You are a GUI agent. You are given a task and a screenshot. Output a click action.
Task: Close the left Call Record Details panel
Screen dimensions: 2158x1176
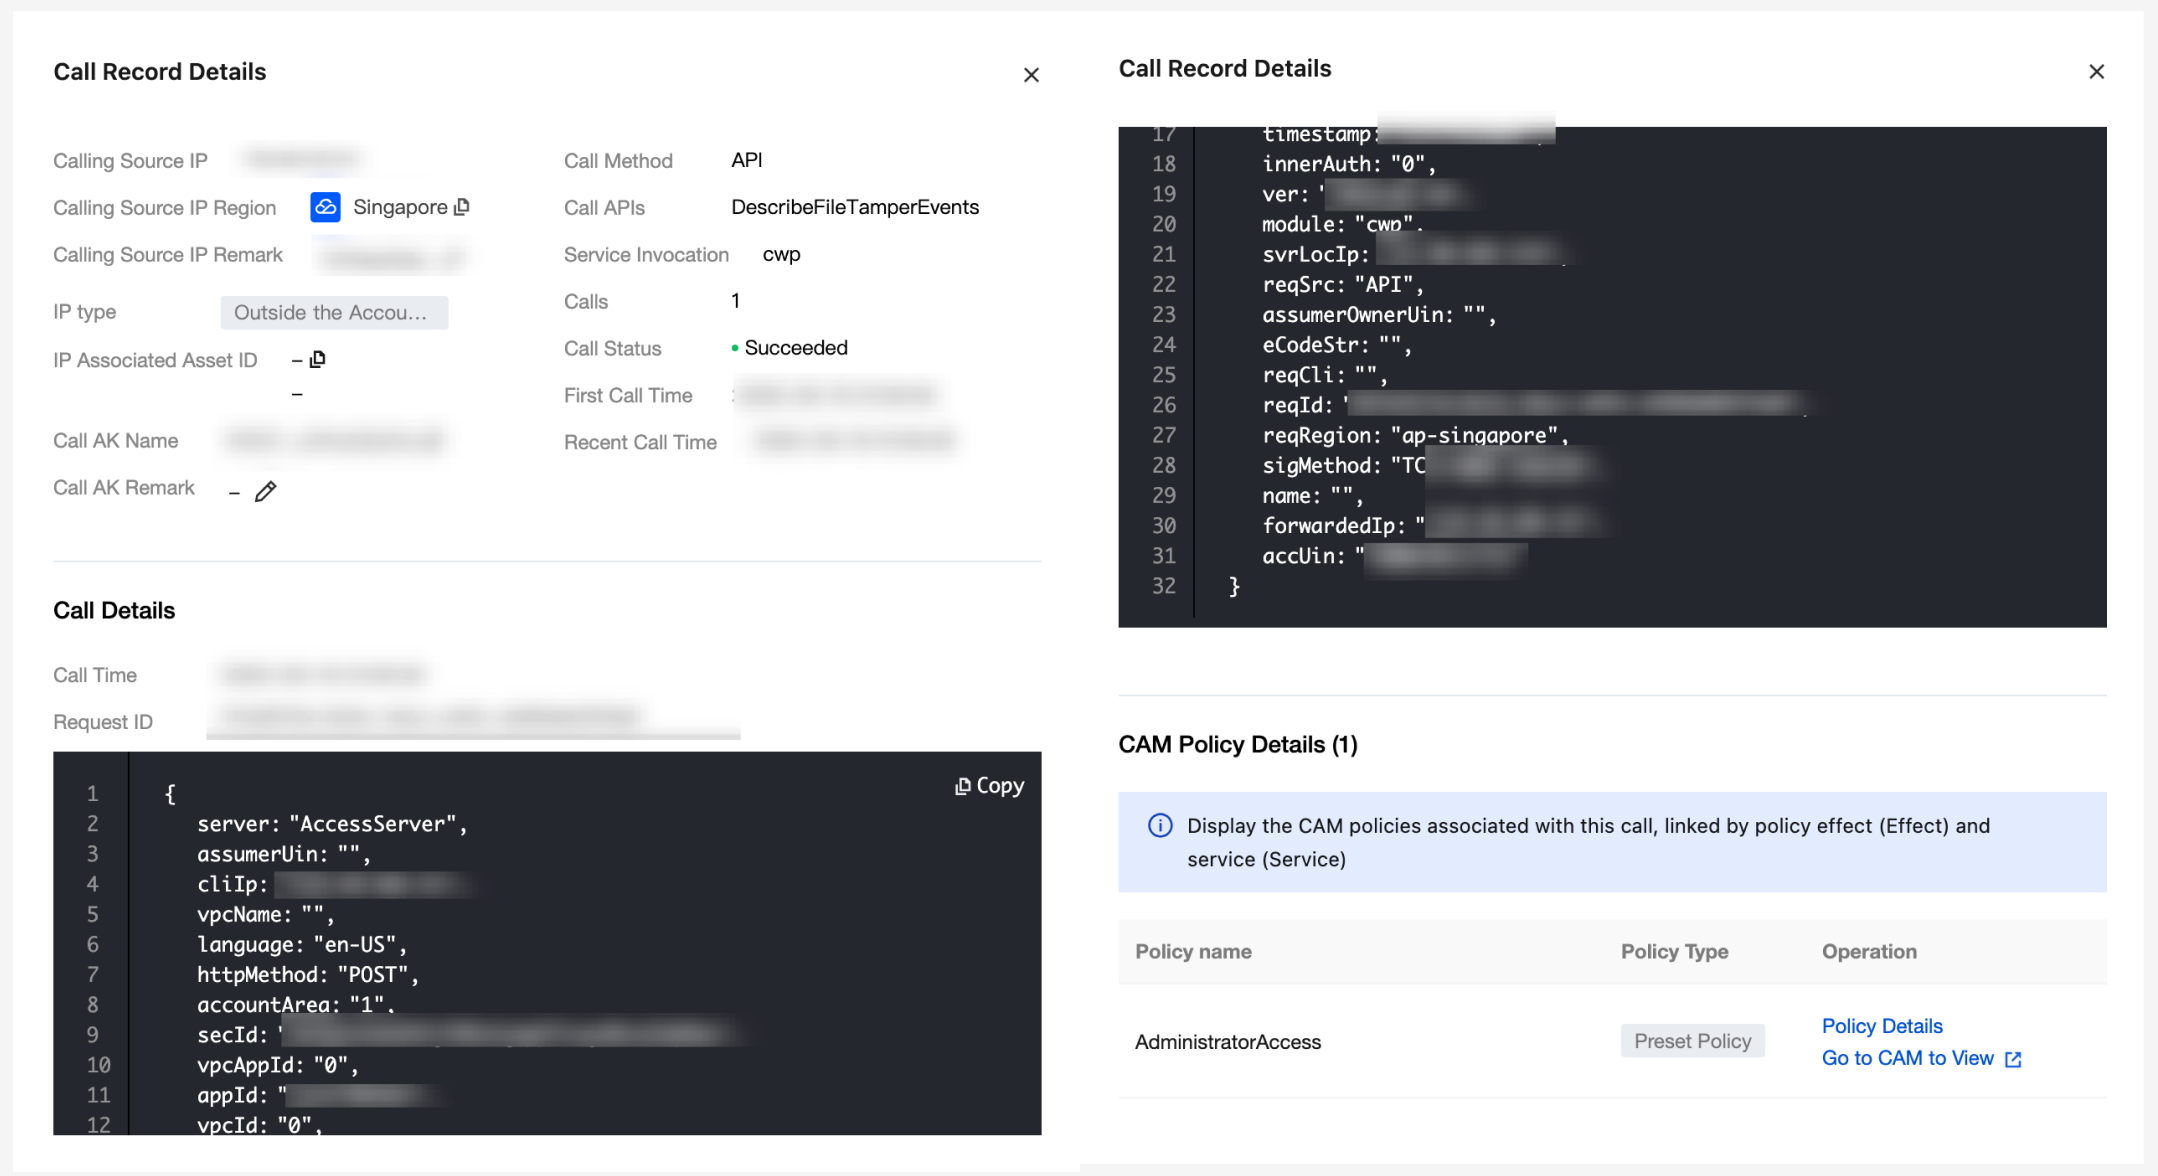[1031, 75]
